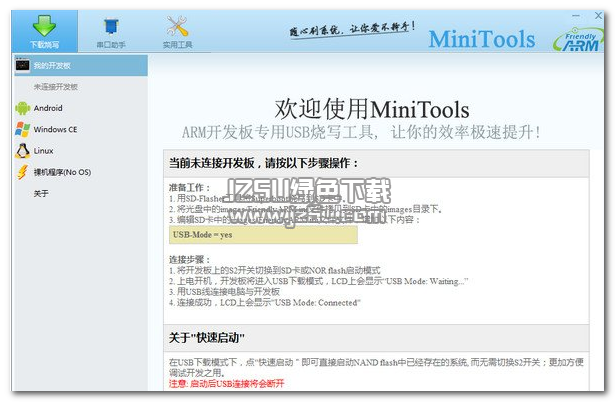Click the Windows CE flag icon
Viewport: 615px width, 402px height.
[x=23, y=129]
